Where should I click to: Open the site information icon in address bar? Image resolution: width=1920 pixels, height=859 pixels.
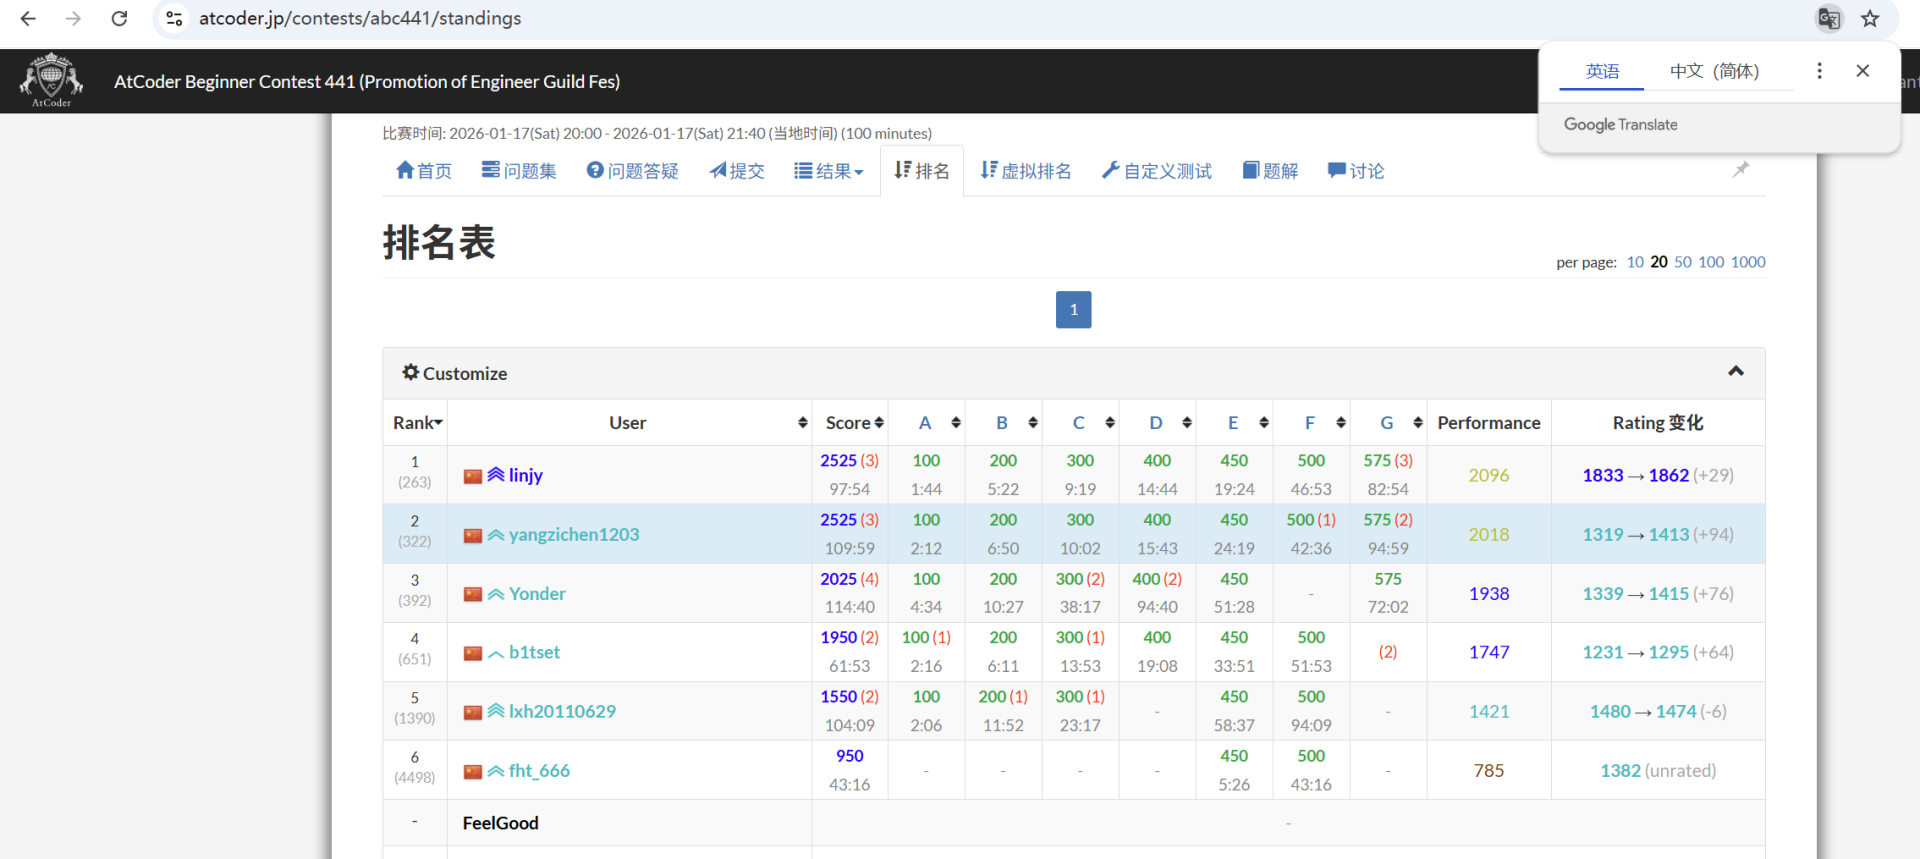[x=174, y=18]
